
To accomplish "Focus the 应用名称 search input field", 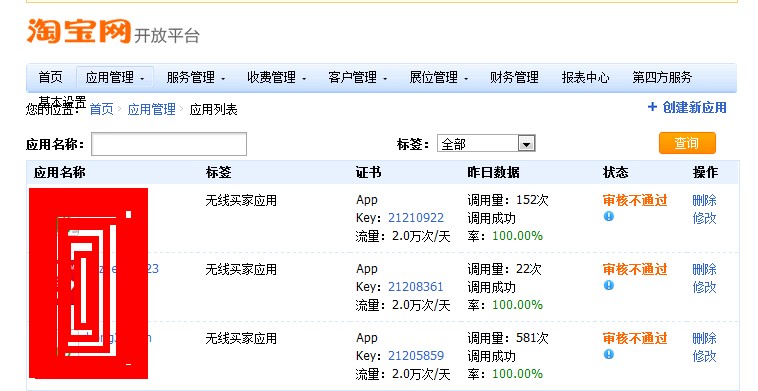I will click(169, 144).
